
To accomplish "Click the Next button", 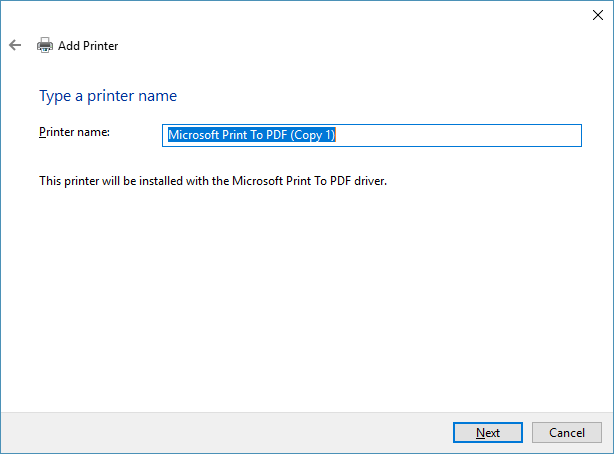I will (487, 432).
